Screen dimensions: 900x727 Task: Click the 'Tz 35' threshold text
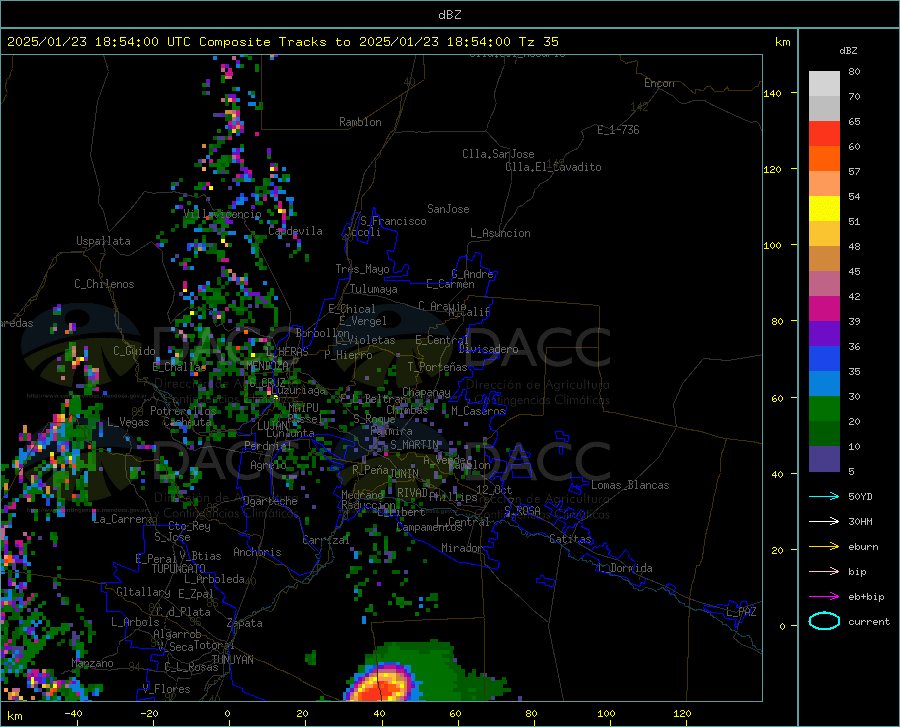tap(538, 42)
